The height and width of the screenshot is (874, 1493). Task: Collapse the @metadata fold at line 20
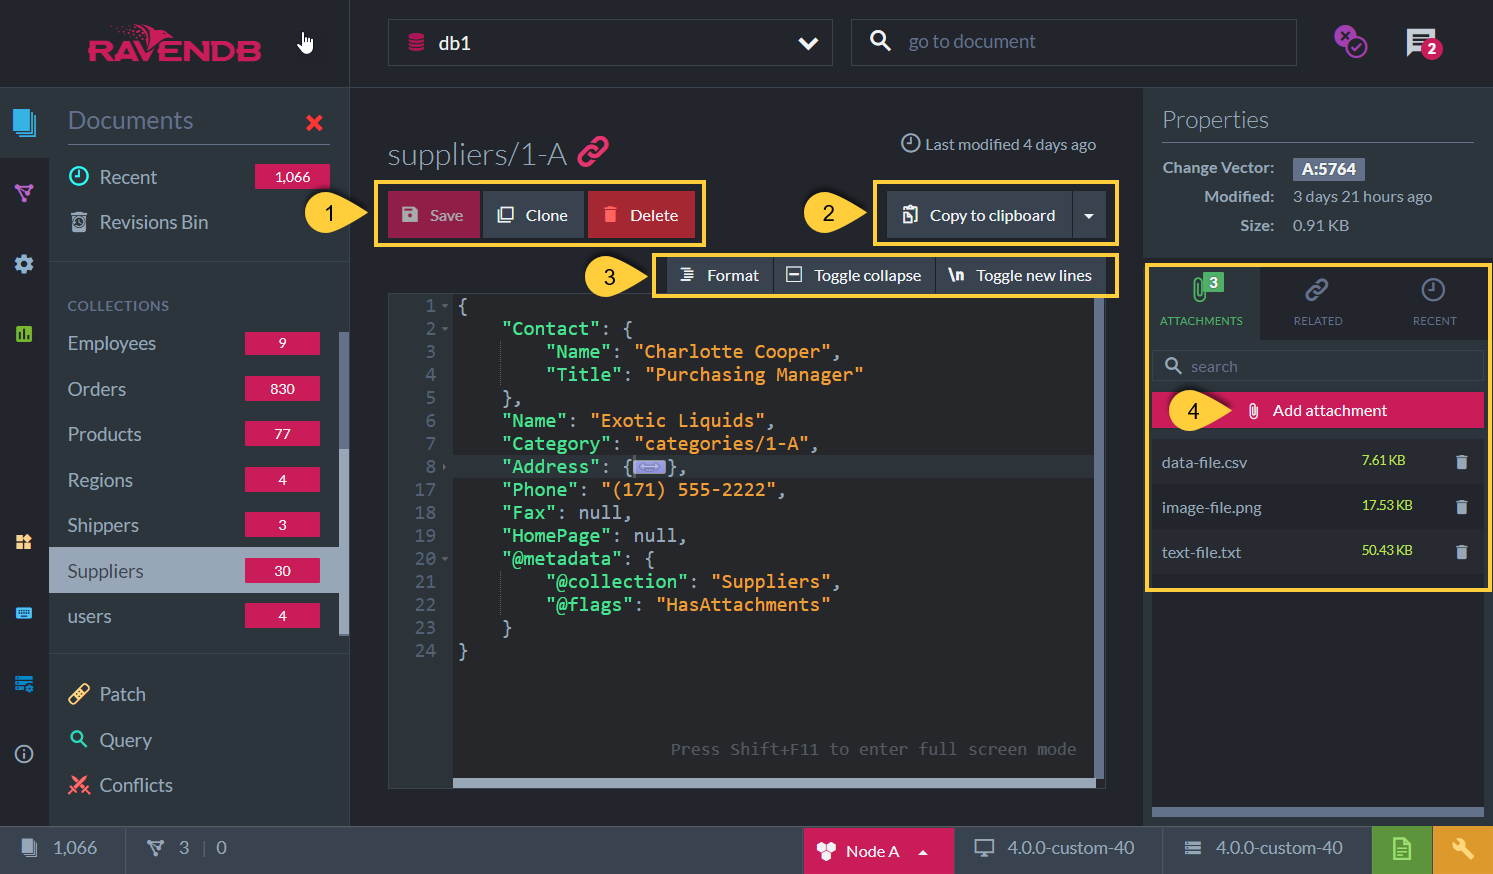(x=445, y=559)
